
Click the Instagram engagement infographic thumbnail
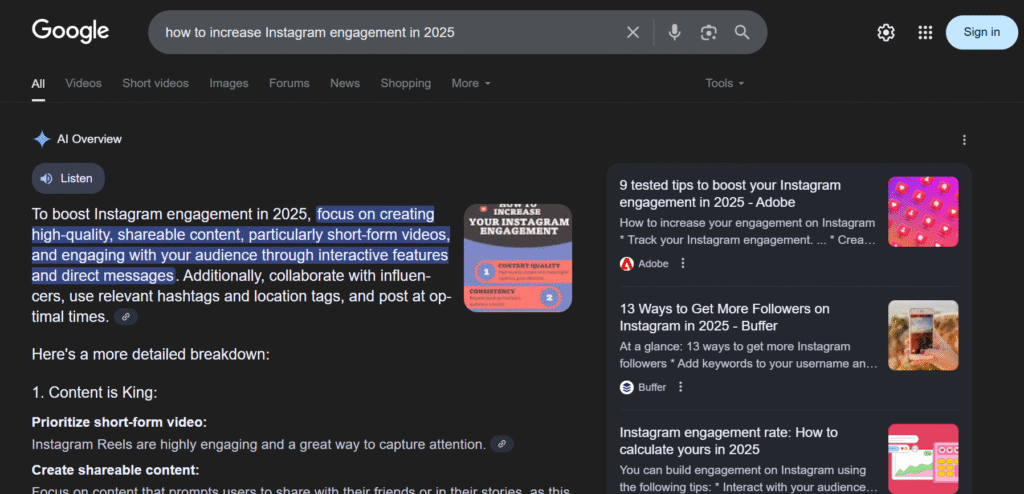coord(518,258)
